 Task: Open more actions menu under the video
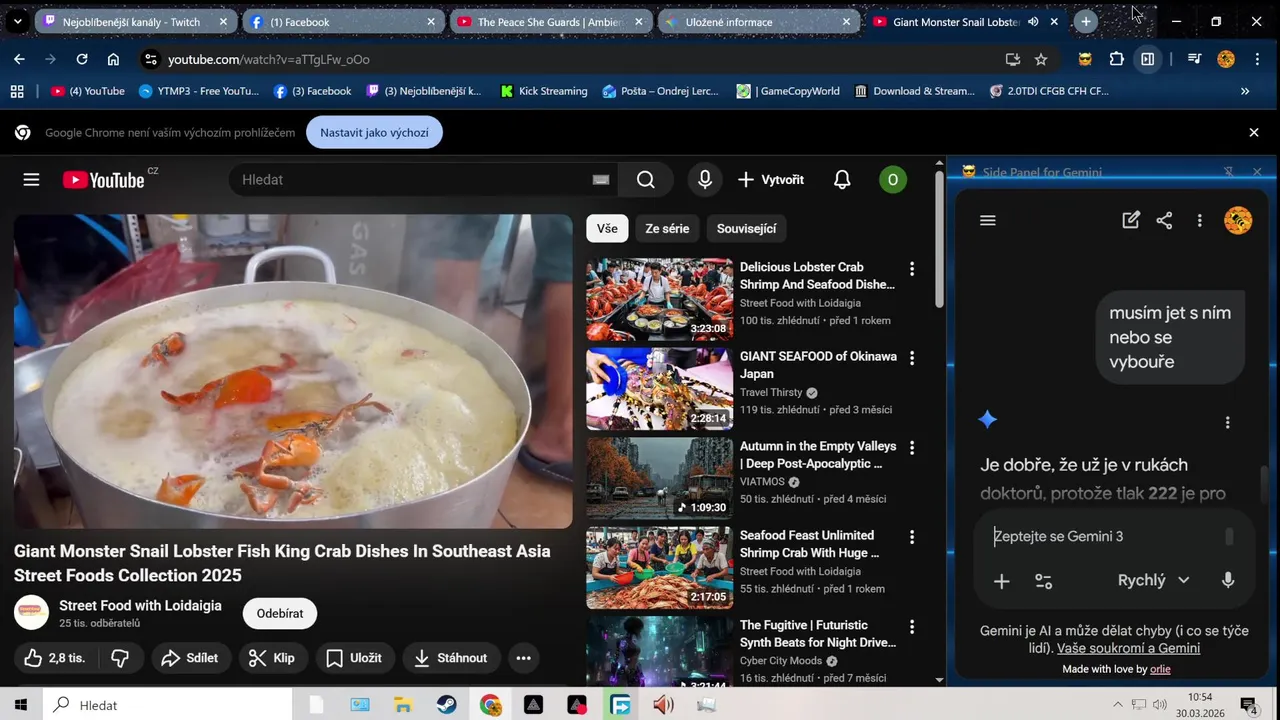[x=523, y=658]
